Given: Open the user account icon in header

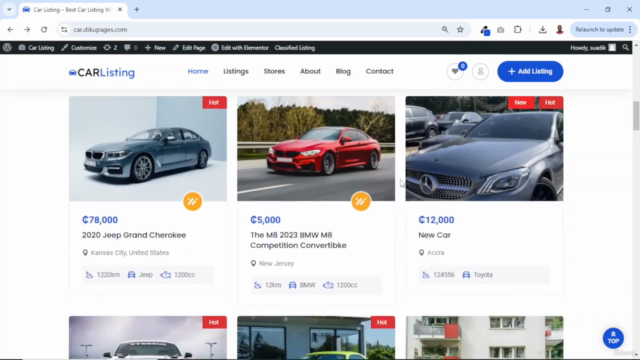Looking at the screenshot, I should [480, 72].
